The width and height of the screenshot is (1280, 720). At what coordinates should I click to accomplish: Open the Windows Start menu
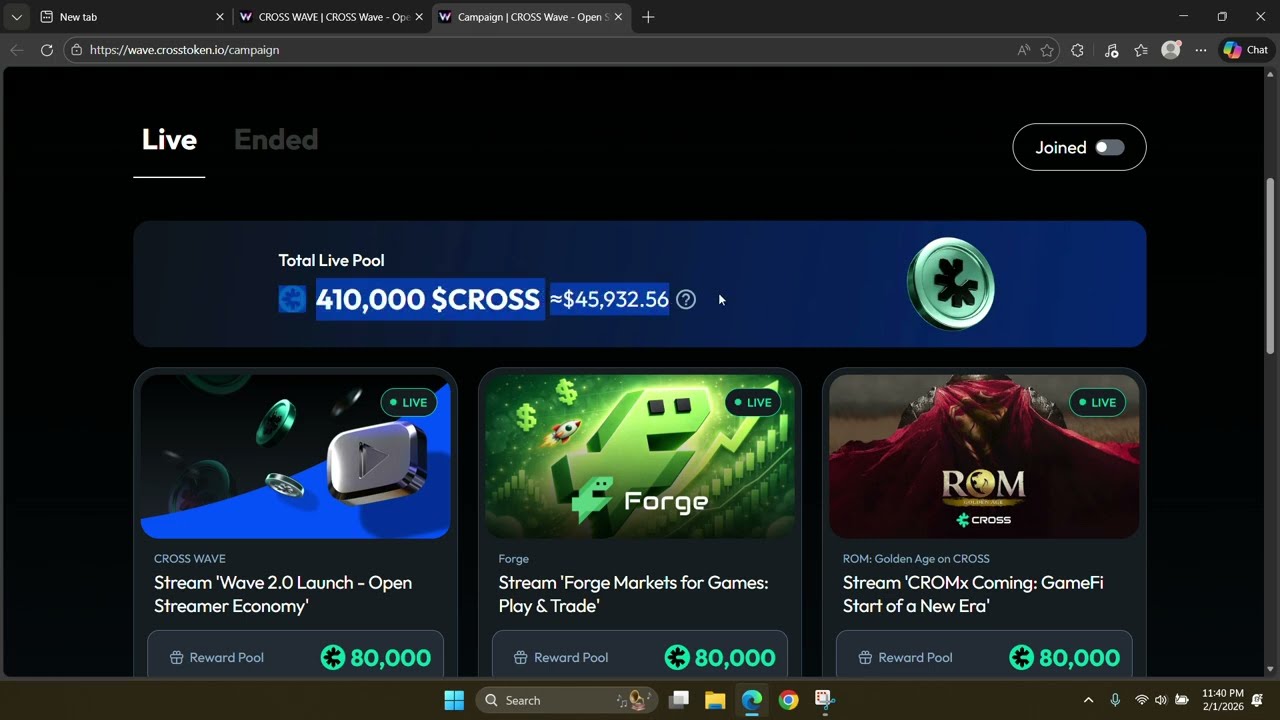(454, 700)
